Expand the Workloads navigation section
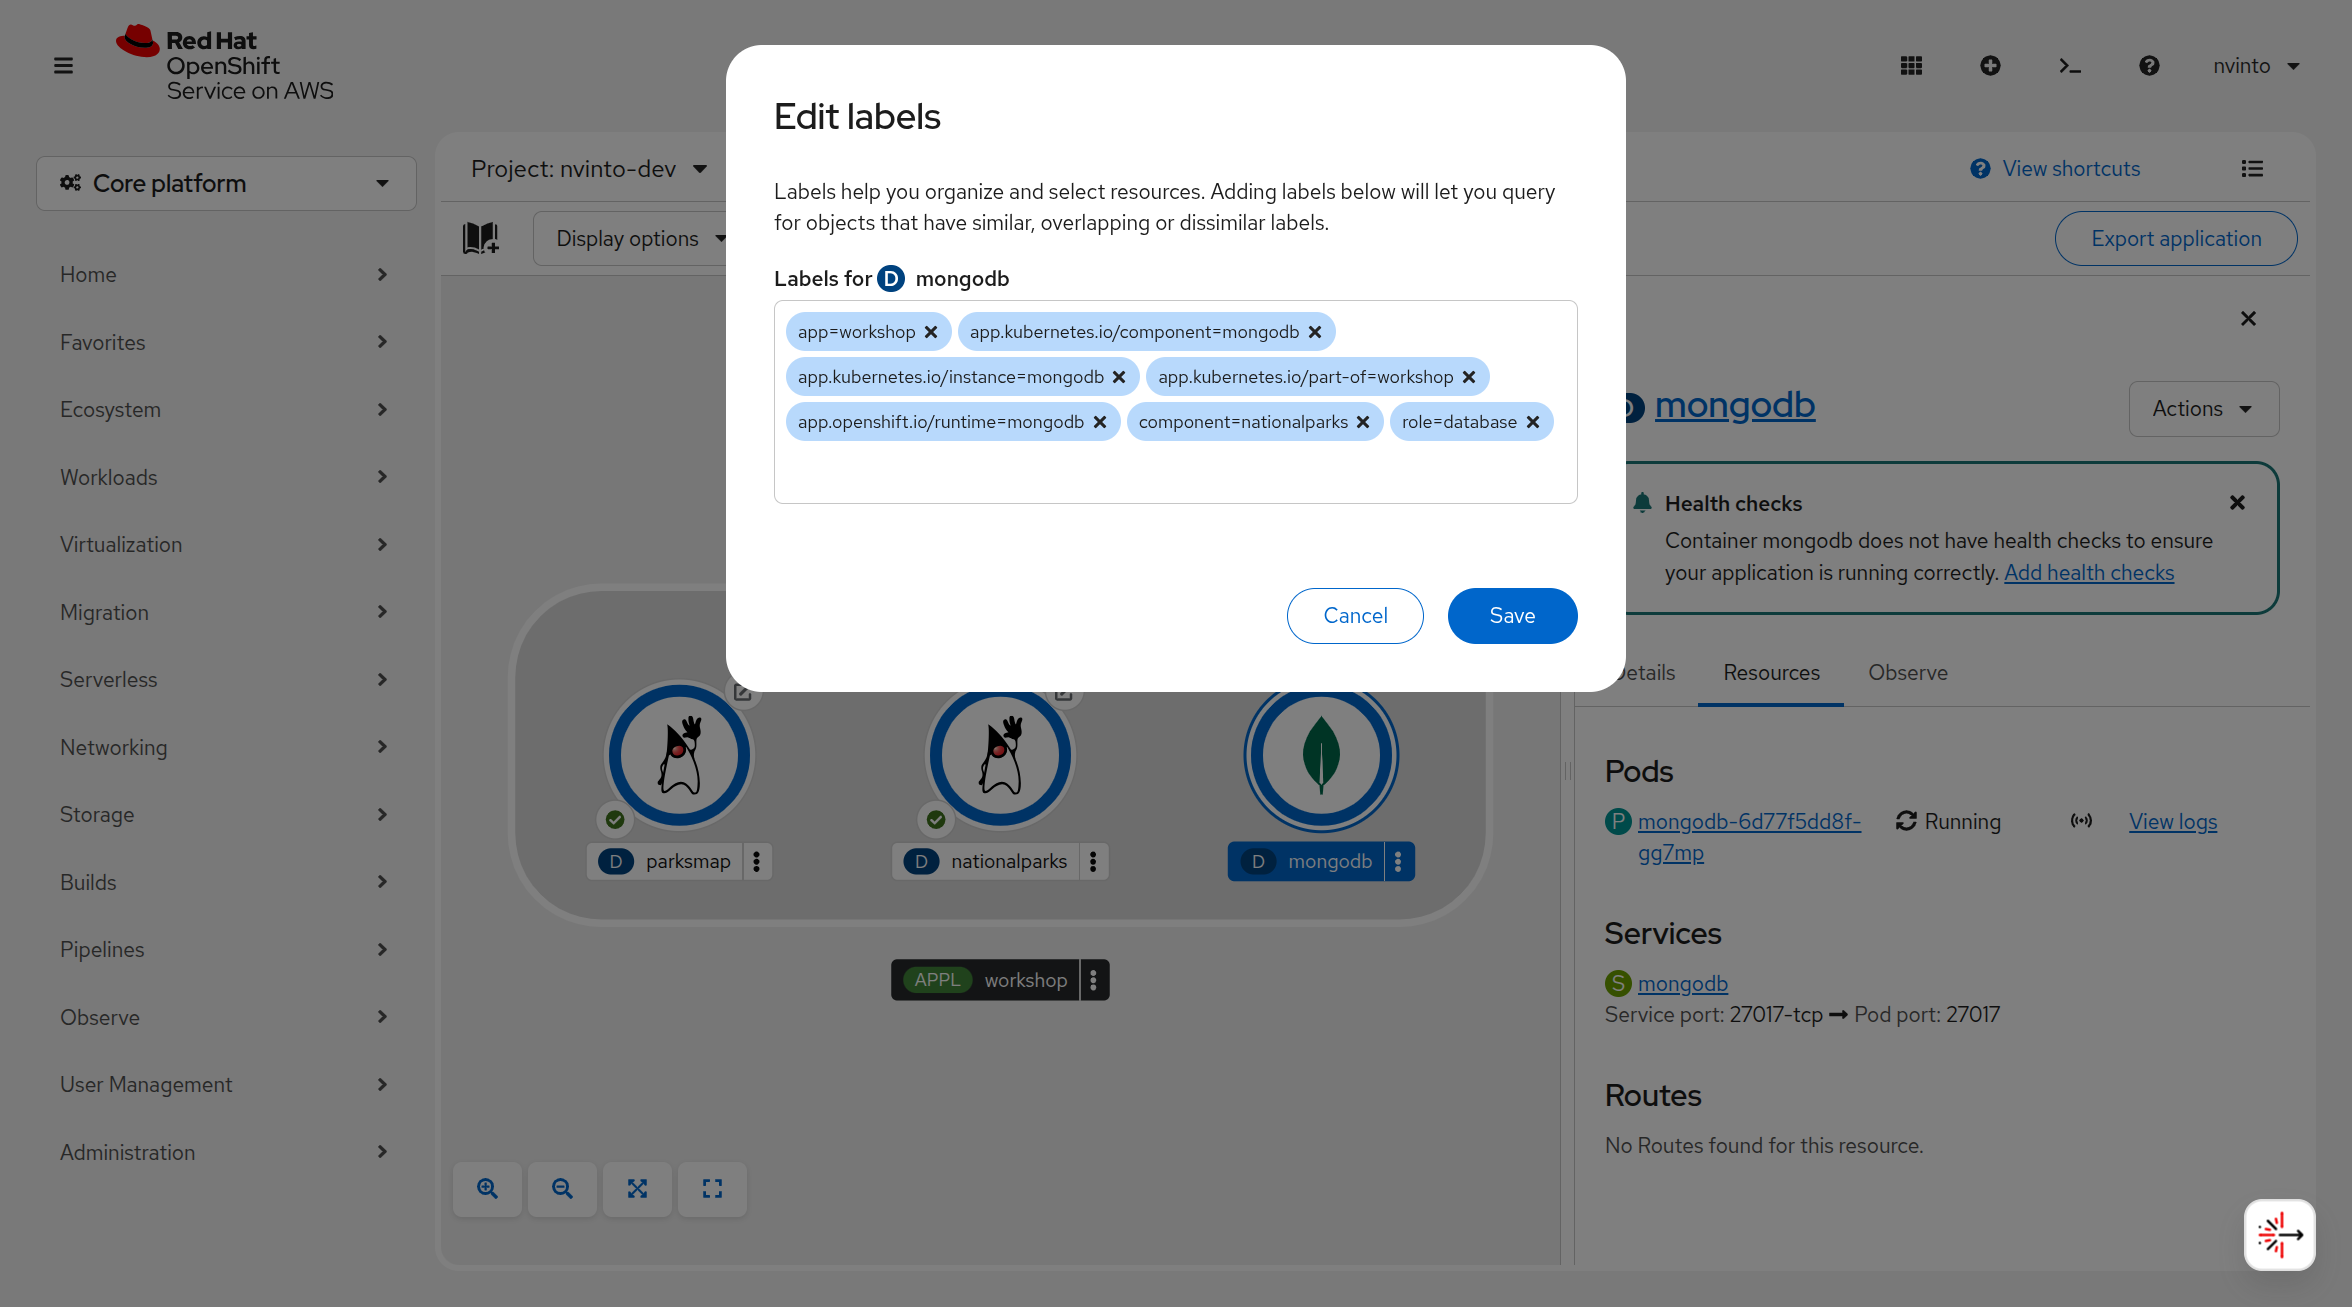 (224, 477)
